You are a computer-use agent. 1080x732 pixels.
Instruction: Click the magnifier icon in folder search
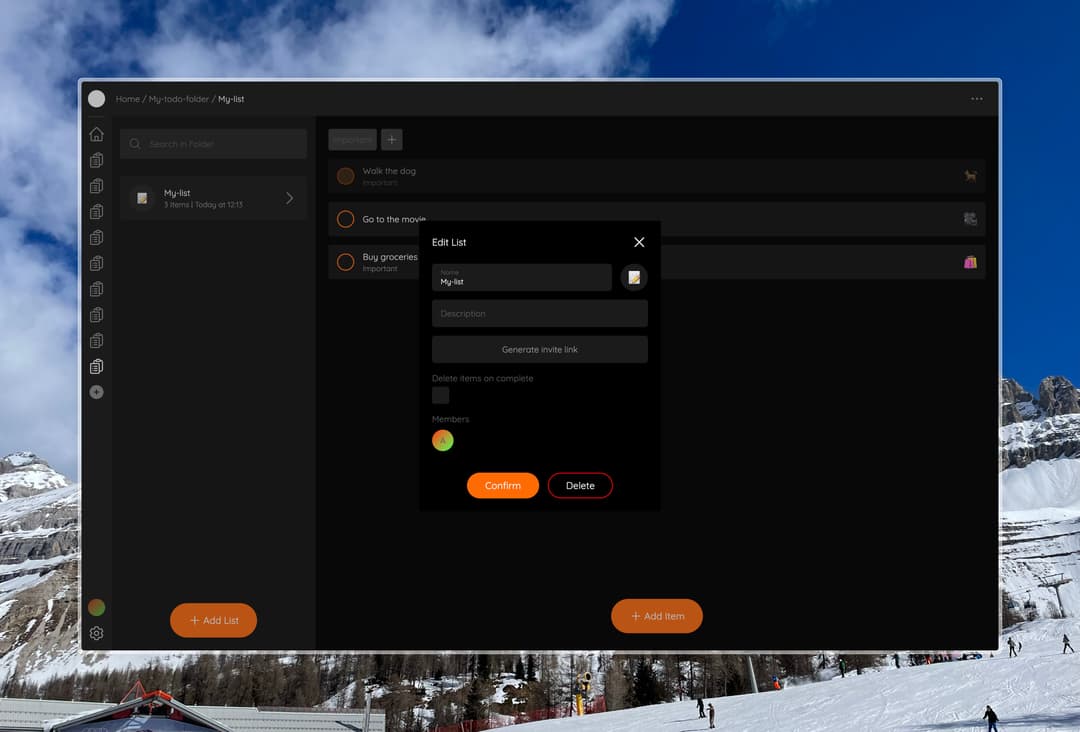tap(135, 144)
